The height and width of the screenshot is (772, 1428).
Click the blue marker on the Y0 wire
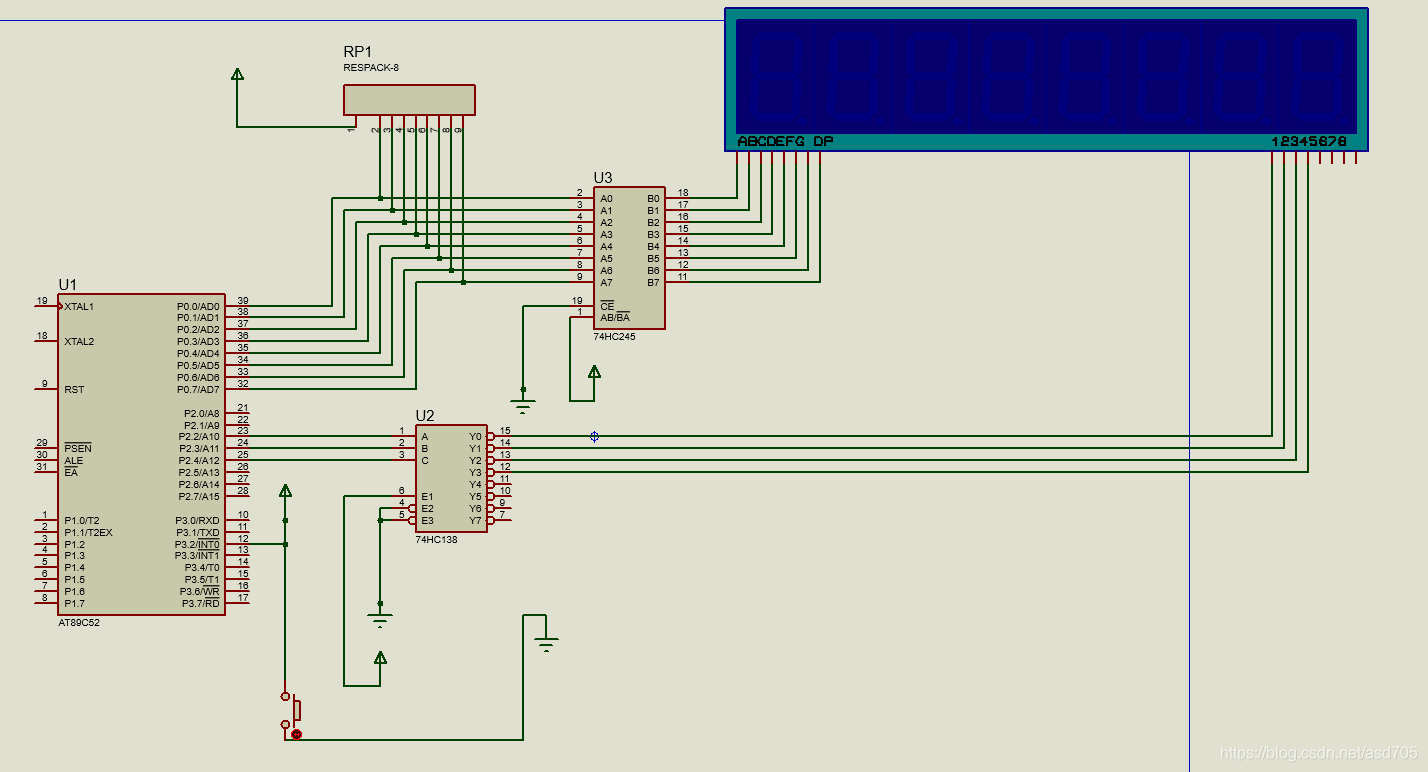(594, 436)
